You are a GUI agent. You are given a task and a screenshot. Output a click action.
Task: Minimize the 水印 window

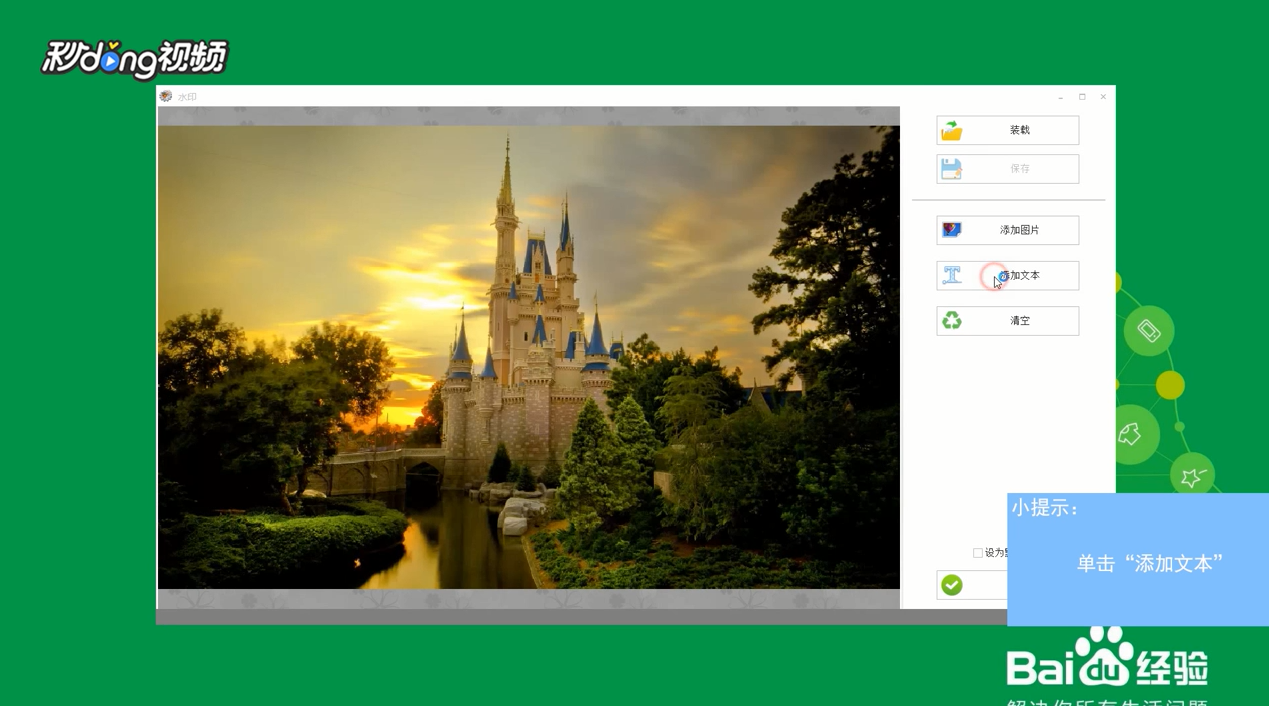point(1060,97)
